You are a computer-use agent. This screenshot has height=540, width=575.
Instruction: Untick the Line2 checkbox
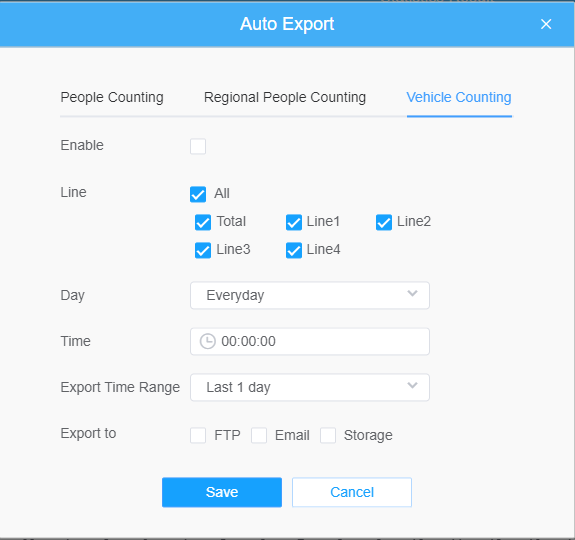pos(384,222)
